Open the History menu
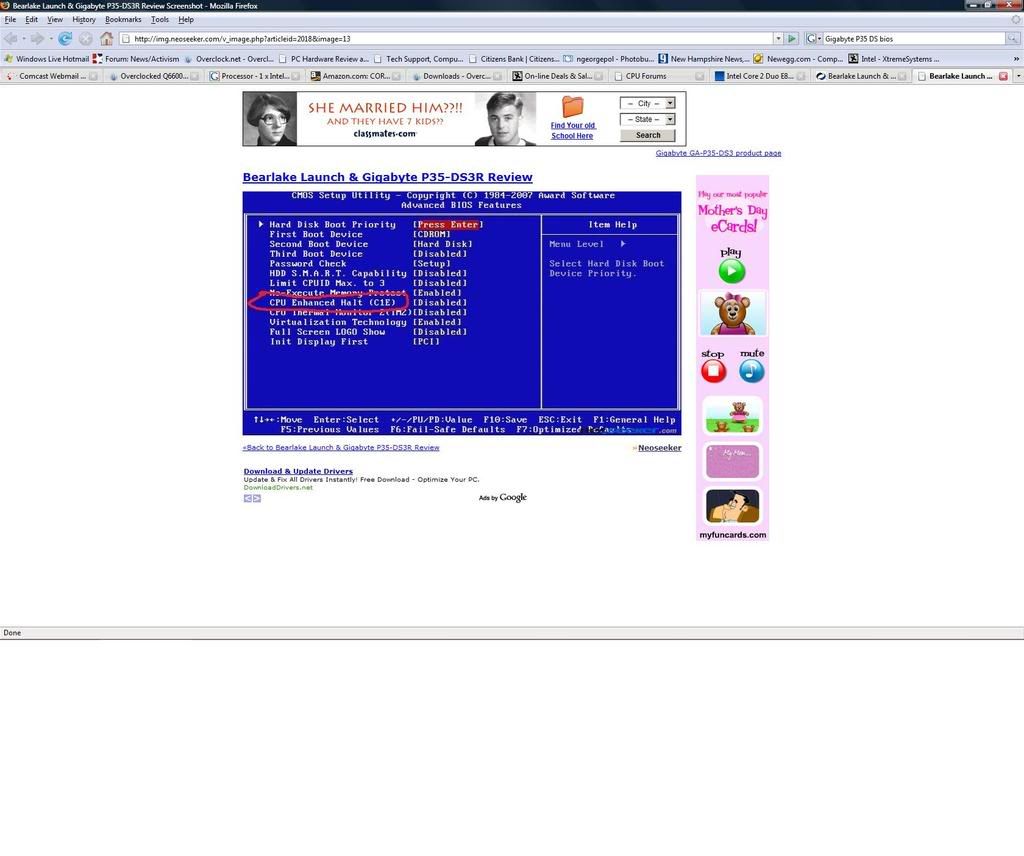The height and width of the screenshot is (856, 1024). click(x=84, y=20)
